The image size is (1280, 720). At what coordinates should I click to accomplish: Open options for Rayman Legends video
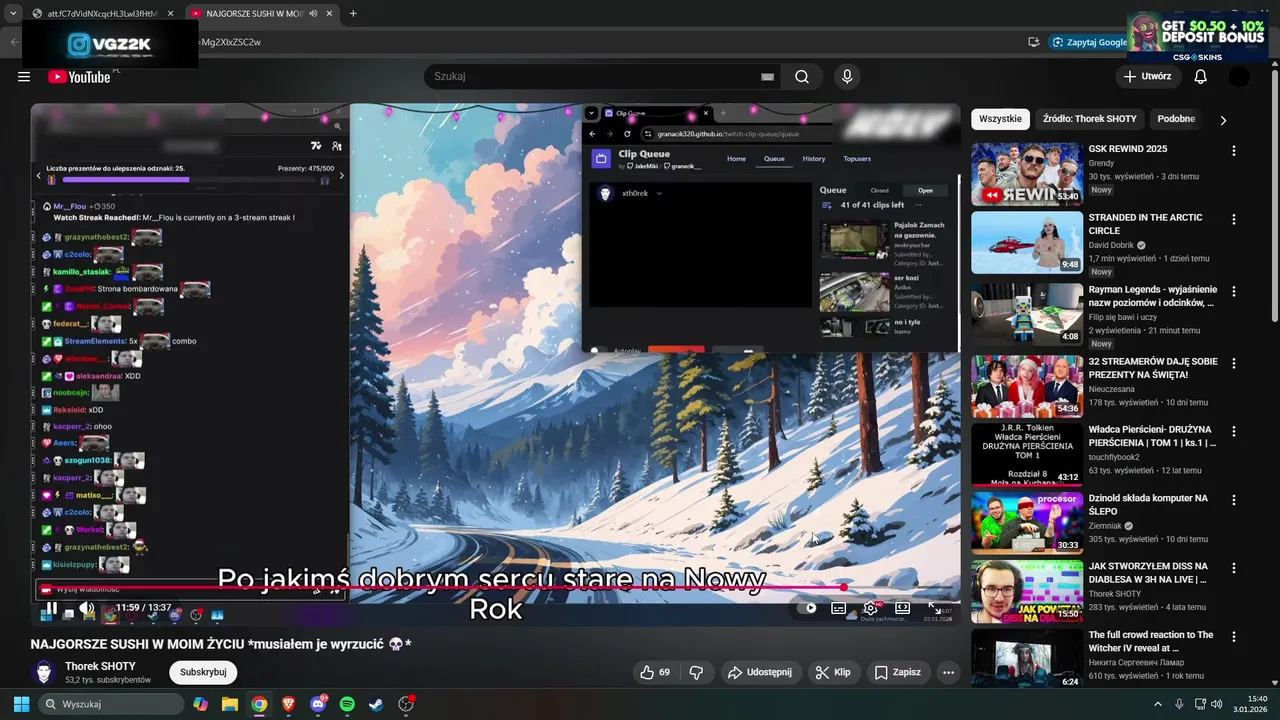pyautogui.click(x=1233, y=291)
